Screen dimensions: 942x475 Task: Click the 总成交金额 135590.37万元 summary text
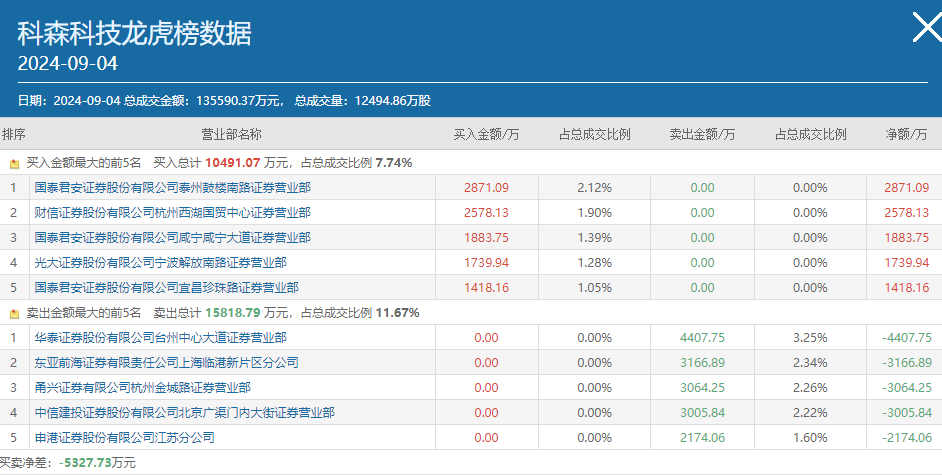pos(204,101)
